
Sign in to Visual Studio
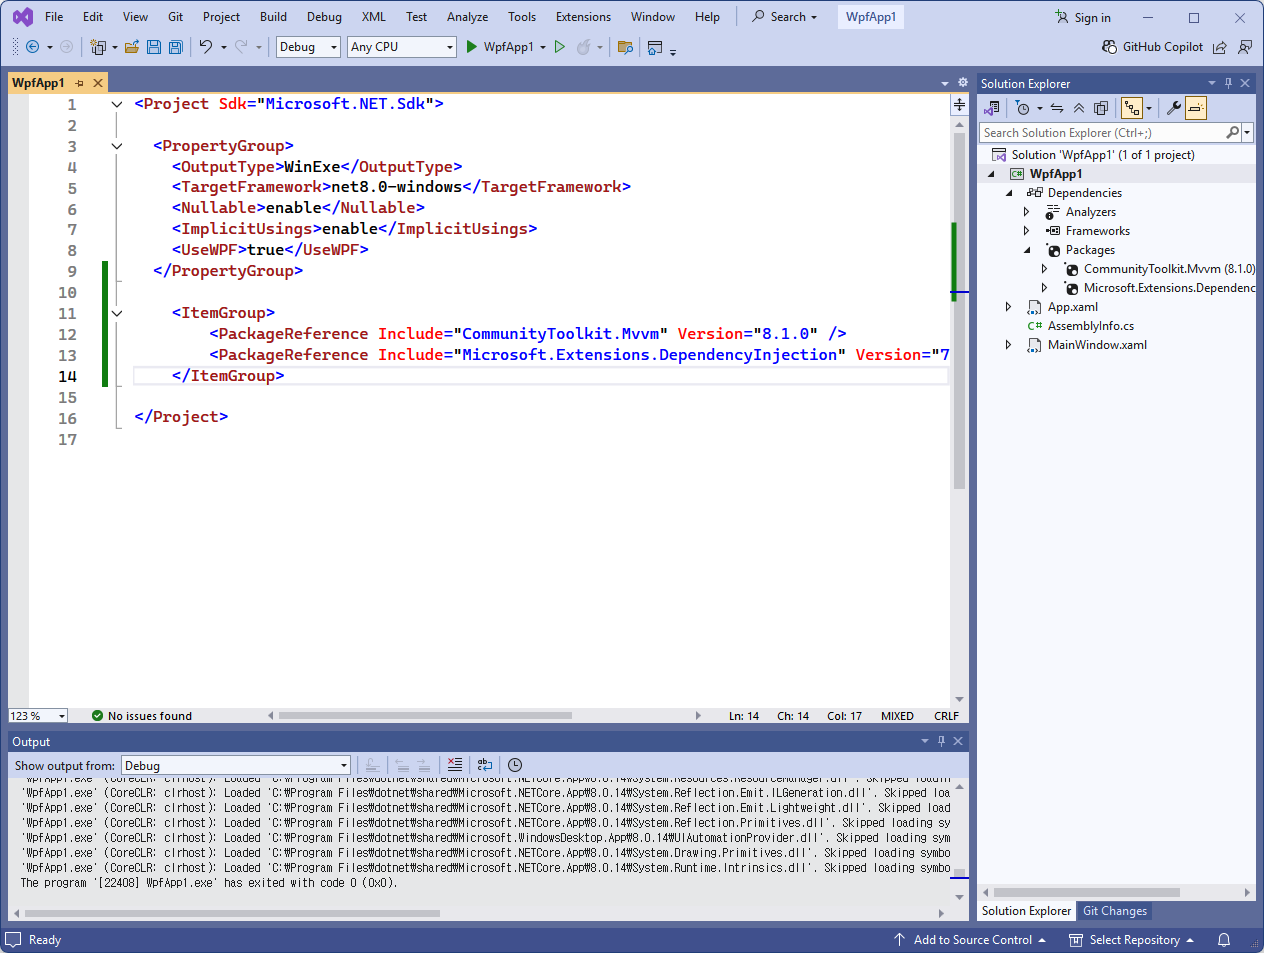[1083, 17]
